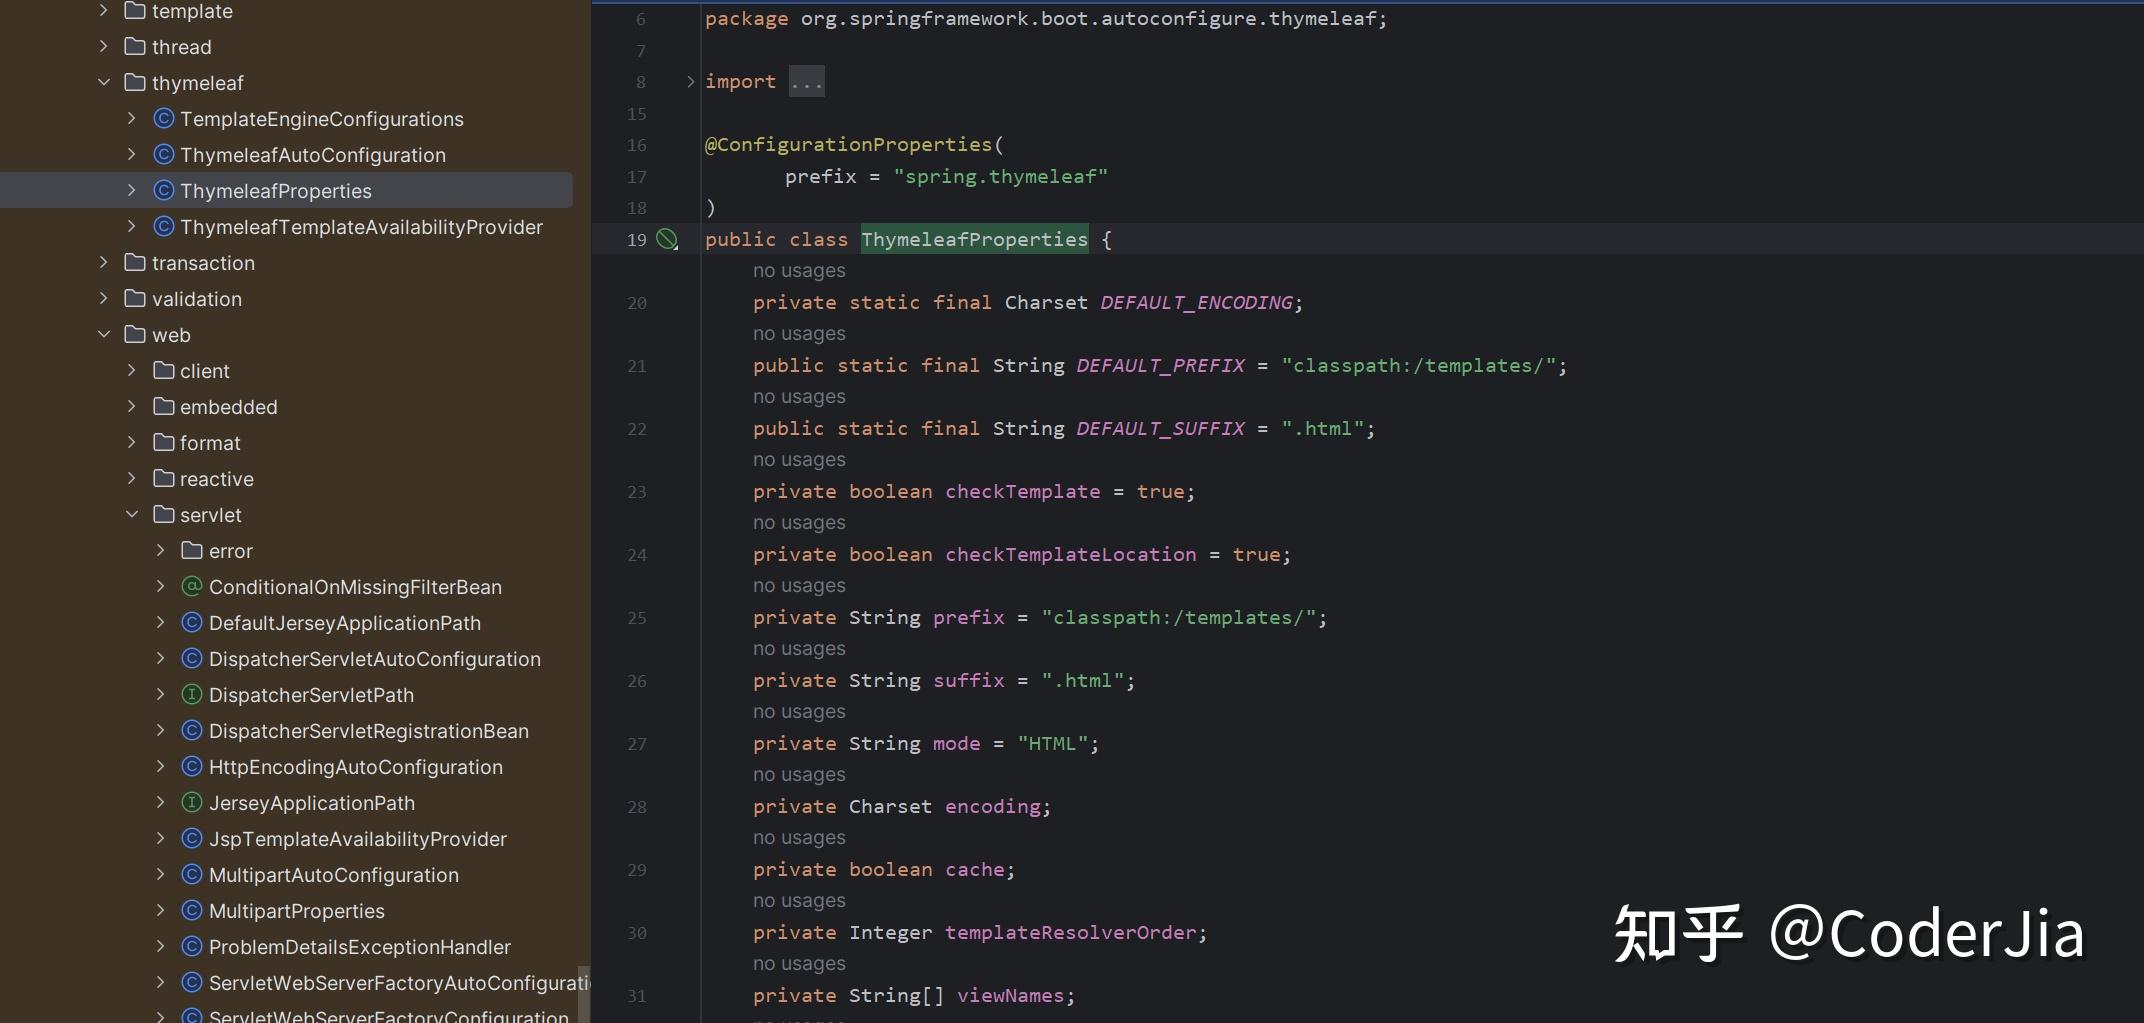Image resolution: width=2144 pixels, height=1023 pixels.
Task: Click the gutter icon on line 19
Action: pos(667,240)
